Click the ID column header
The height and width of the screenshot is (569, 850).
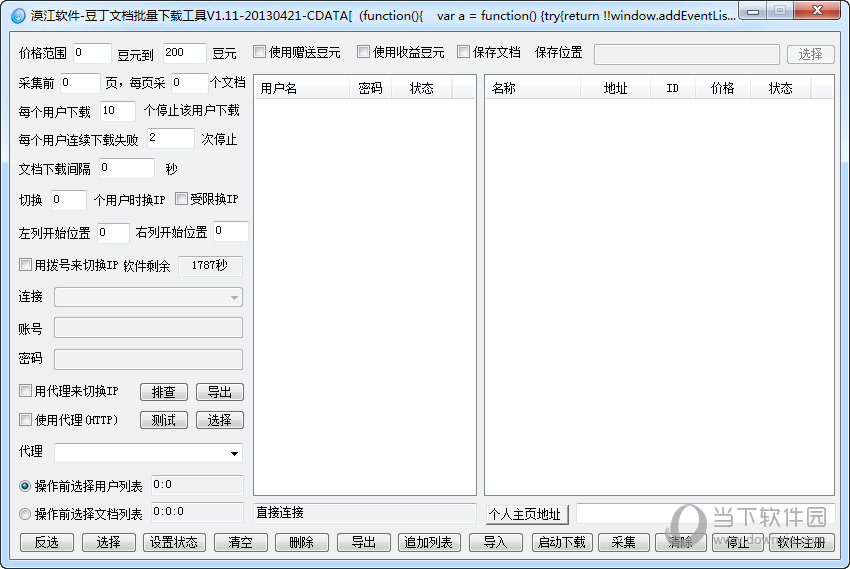click(672, 88)
